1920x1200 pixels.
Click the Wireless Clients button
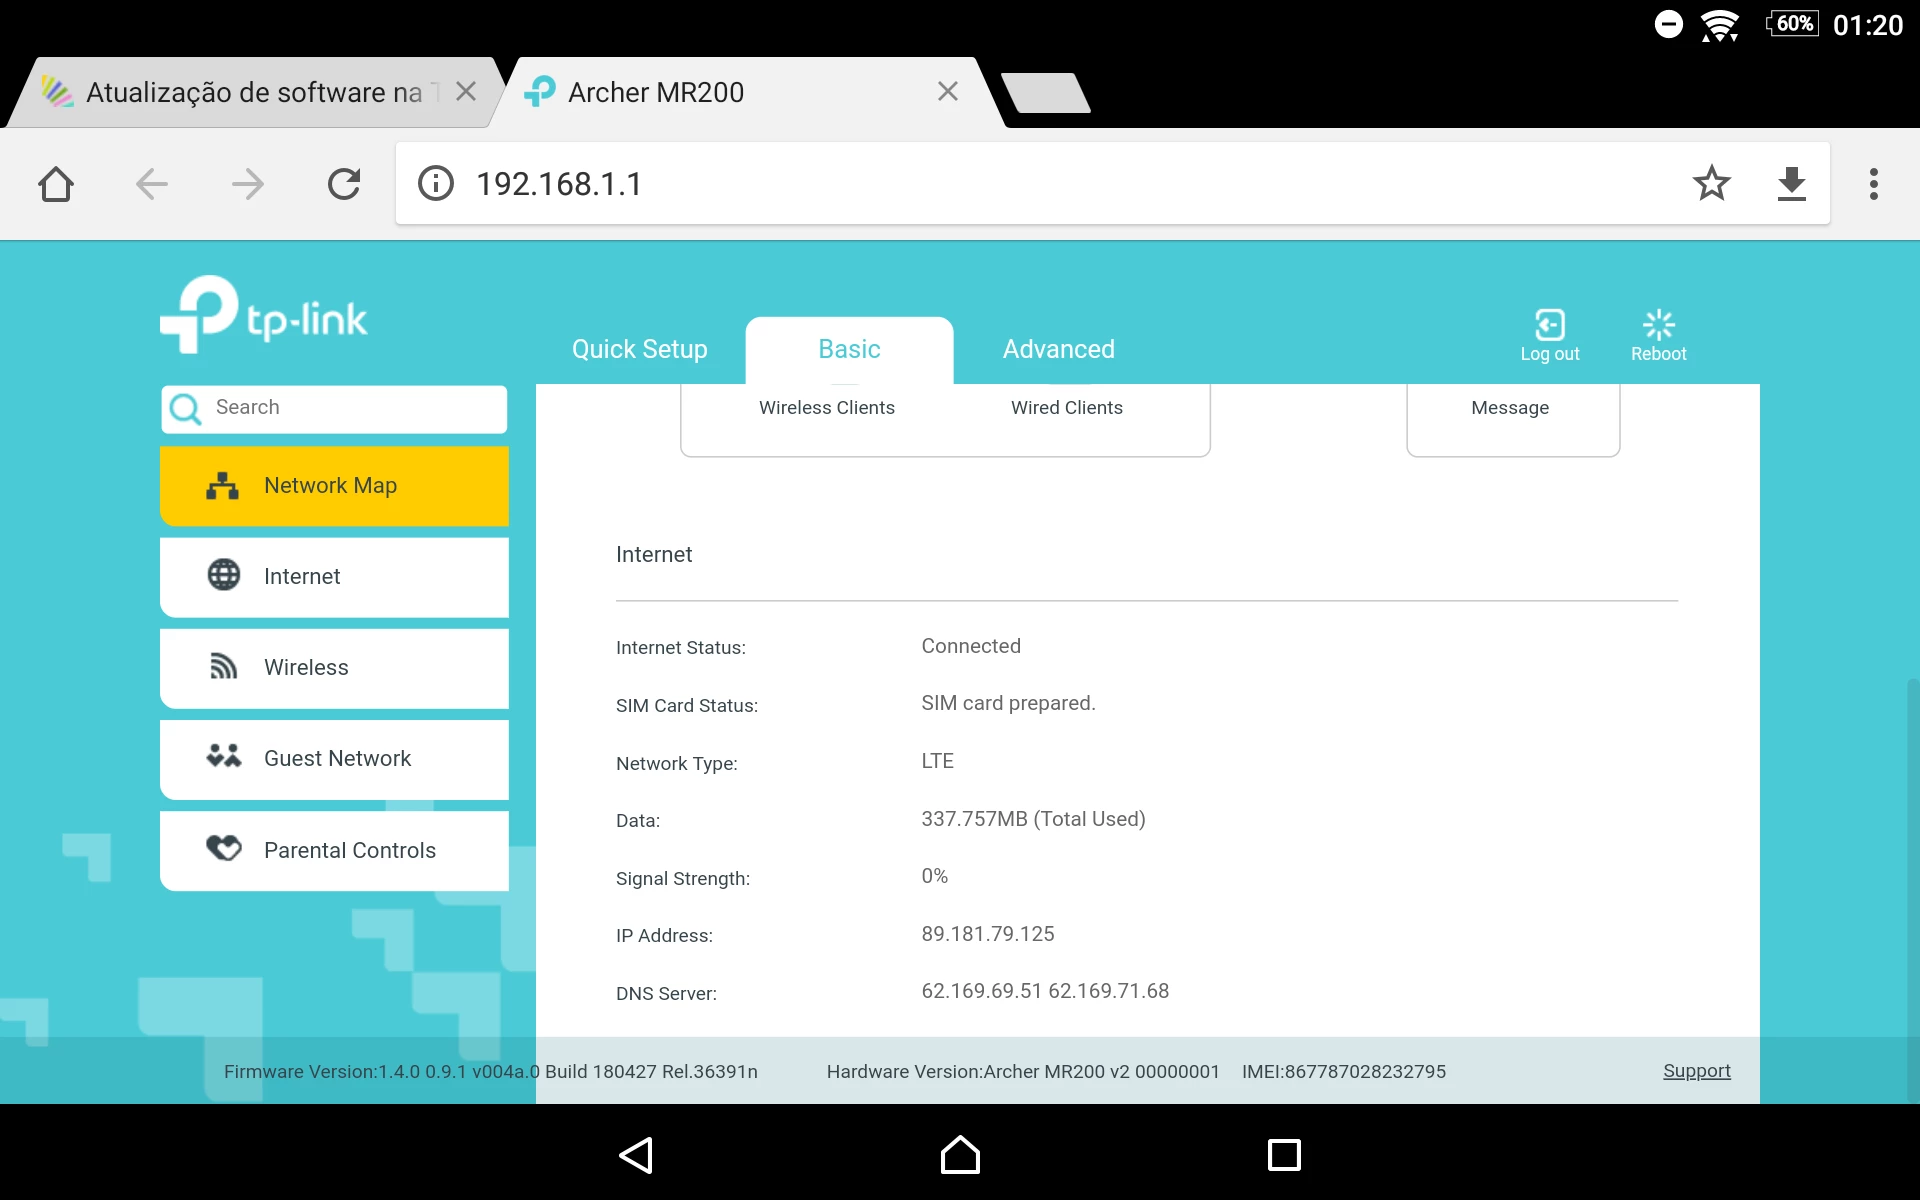pyautogui.click(x=826, y=408)
